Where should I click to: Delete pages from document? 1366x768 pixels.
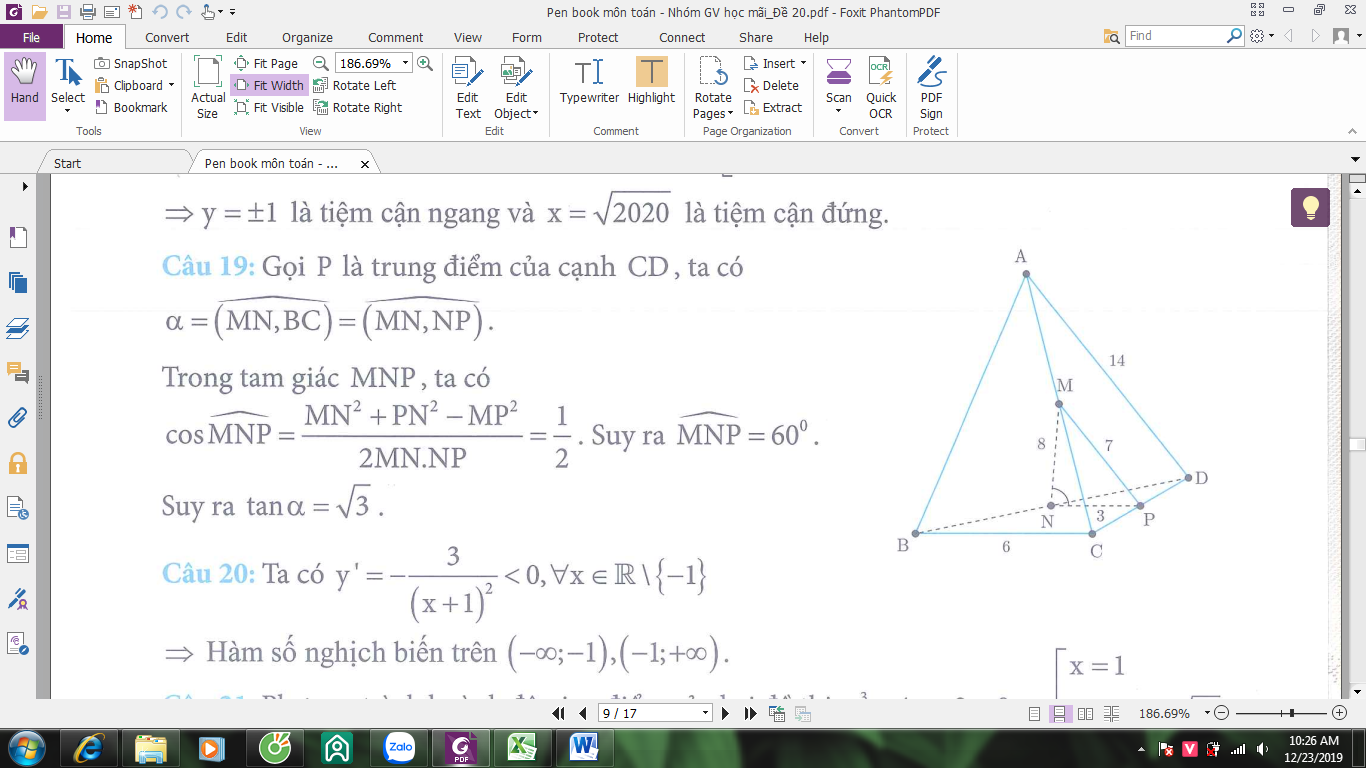[771, 85]
